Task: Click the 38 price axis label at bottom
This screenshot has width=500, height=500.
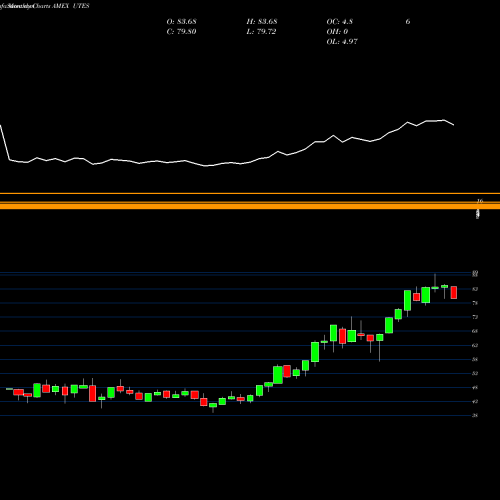Action: (475, 416)
